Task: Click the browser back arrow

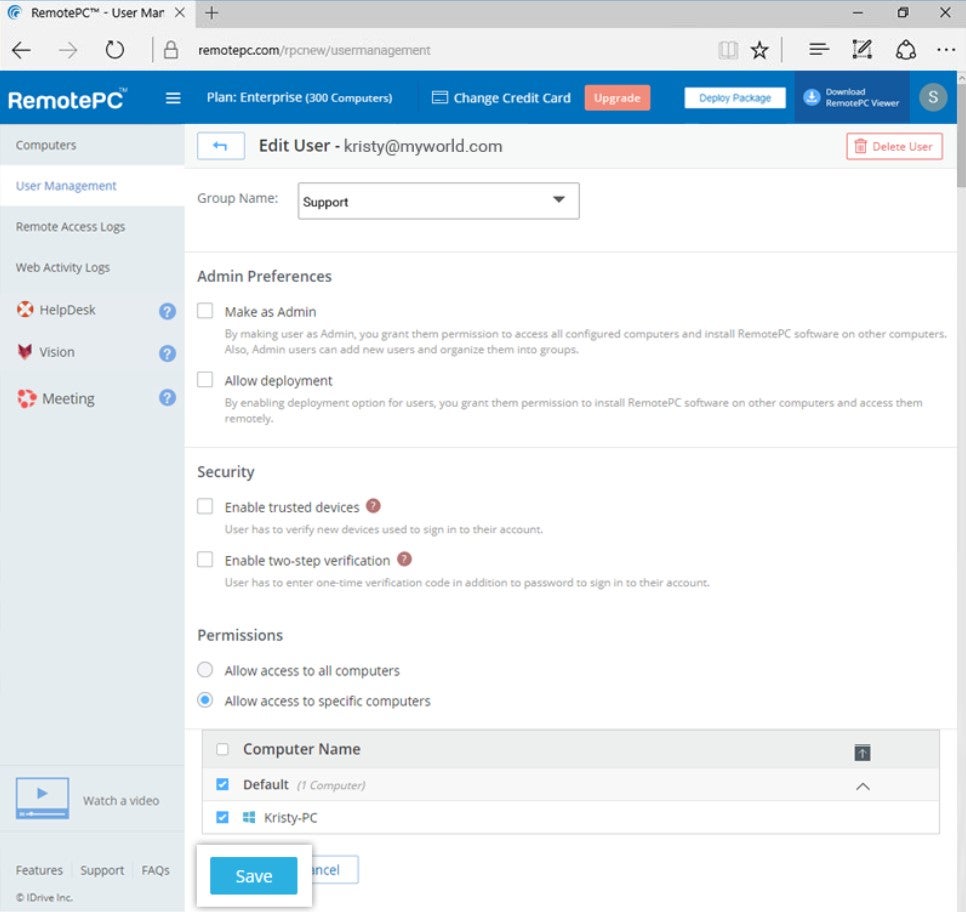Action: click(21, 50)
